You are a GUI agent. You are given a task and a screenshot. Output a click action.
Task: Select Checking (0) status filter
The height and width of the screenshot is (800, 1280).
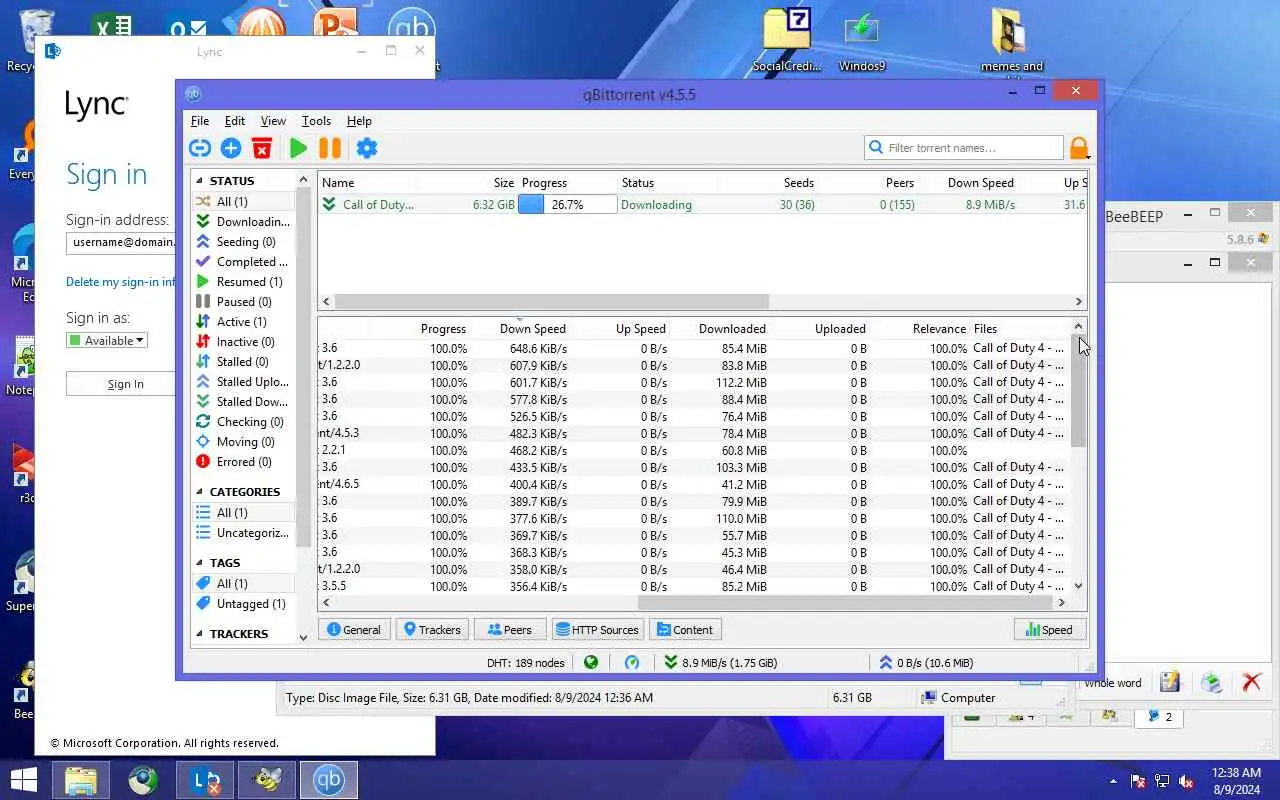coord(243,422)
